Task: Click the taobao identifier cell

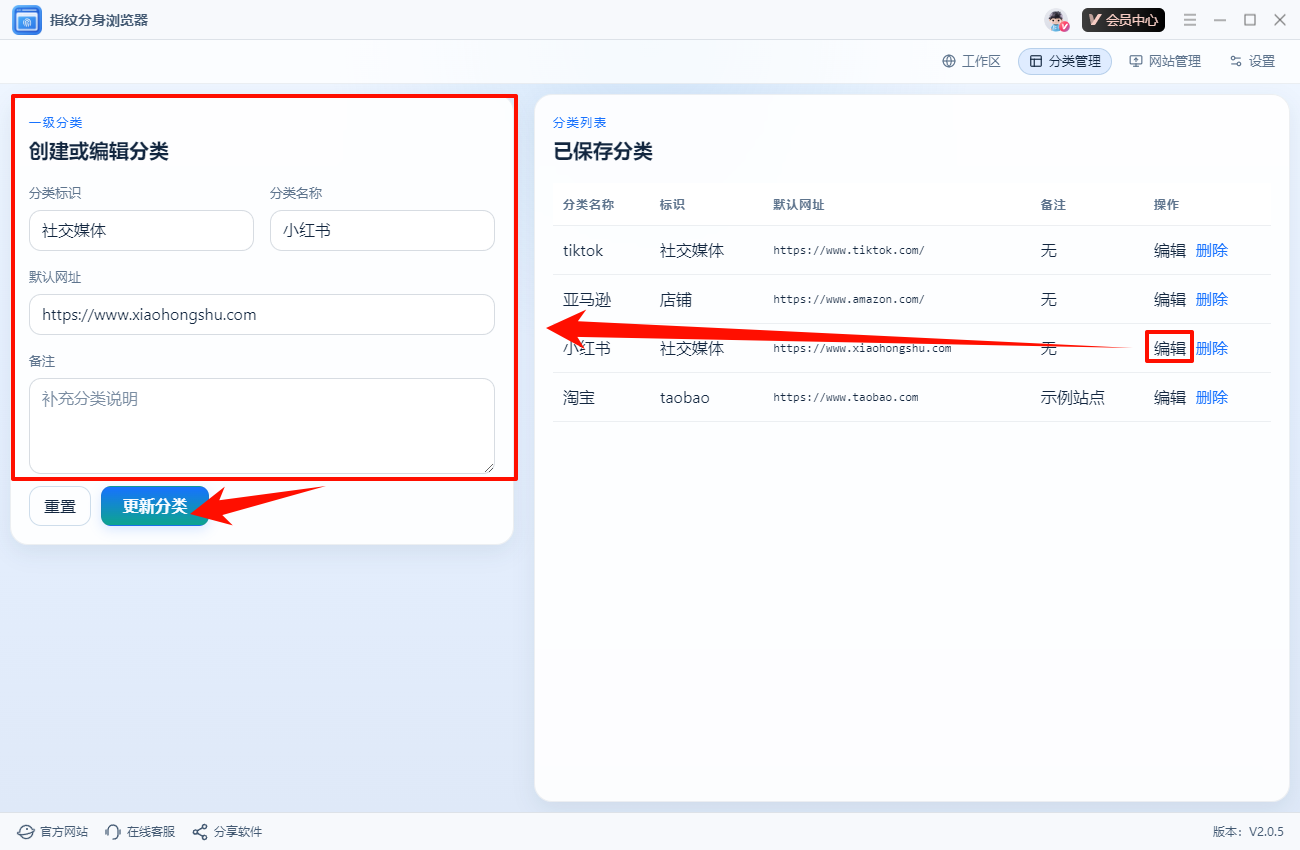Action: pos(685,397)
